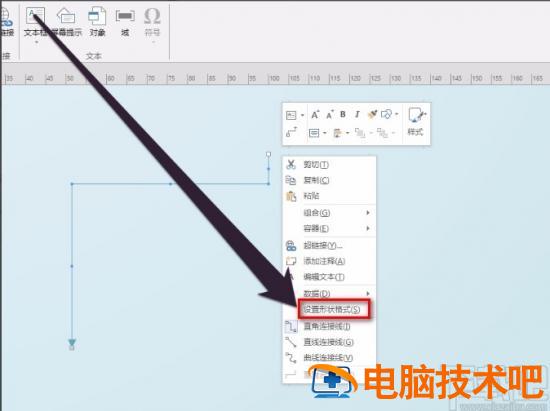Click the note icon beside 添加注释

coord(291,261)
